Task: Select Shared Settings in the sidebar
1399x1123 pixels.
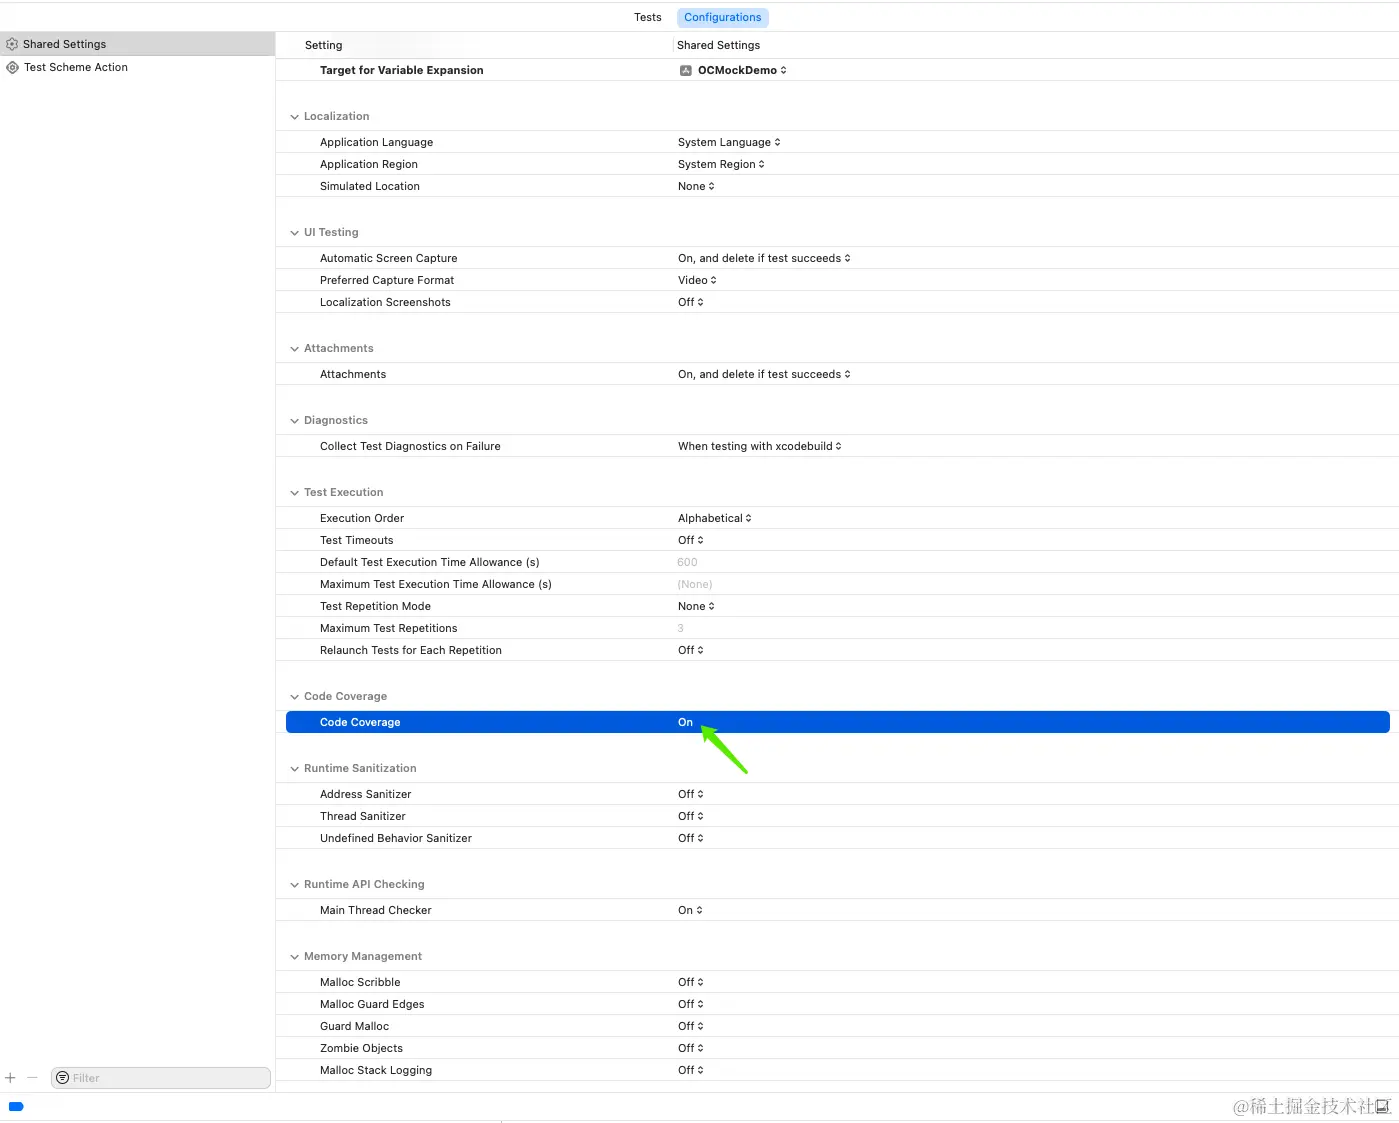Action: coord(137,44)
